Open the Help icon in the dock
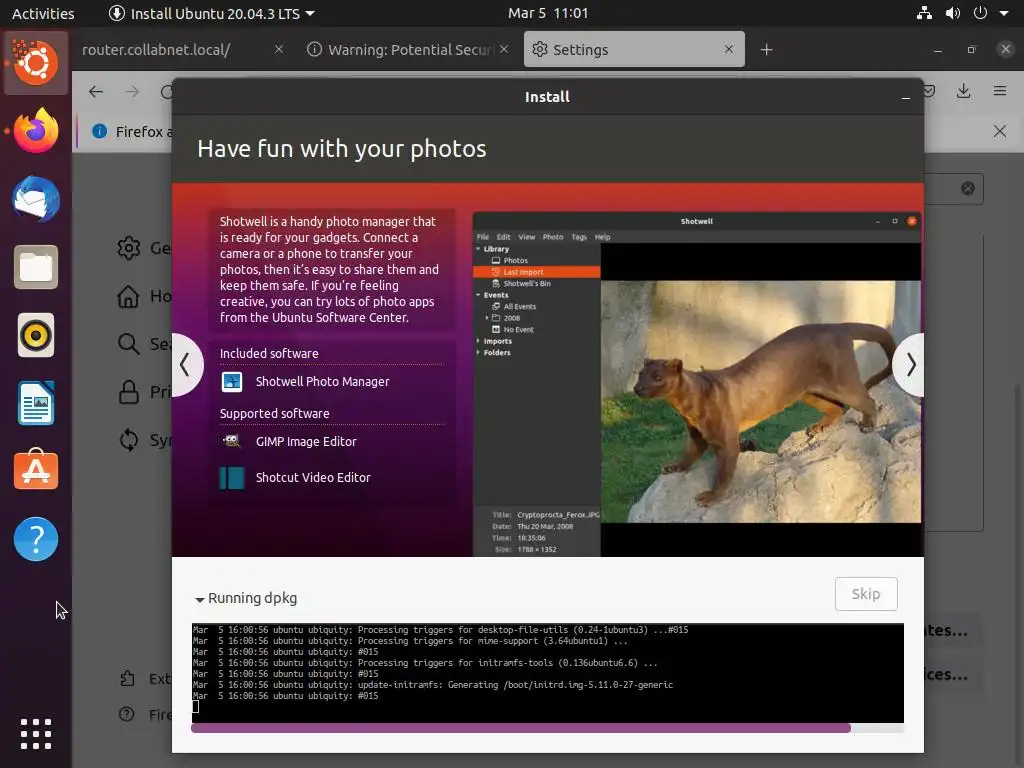 [36, 539]
